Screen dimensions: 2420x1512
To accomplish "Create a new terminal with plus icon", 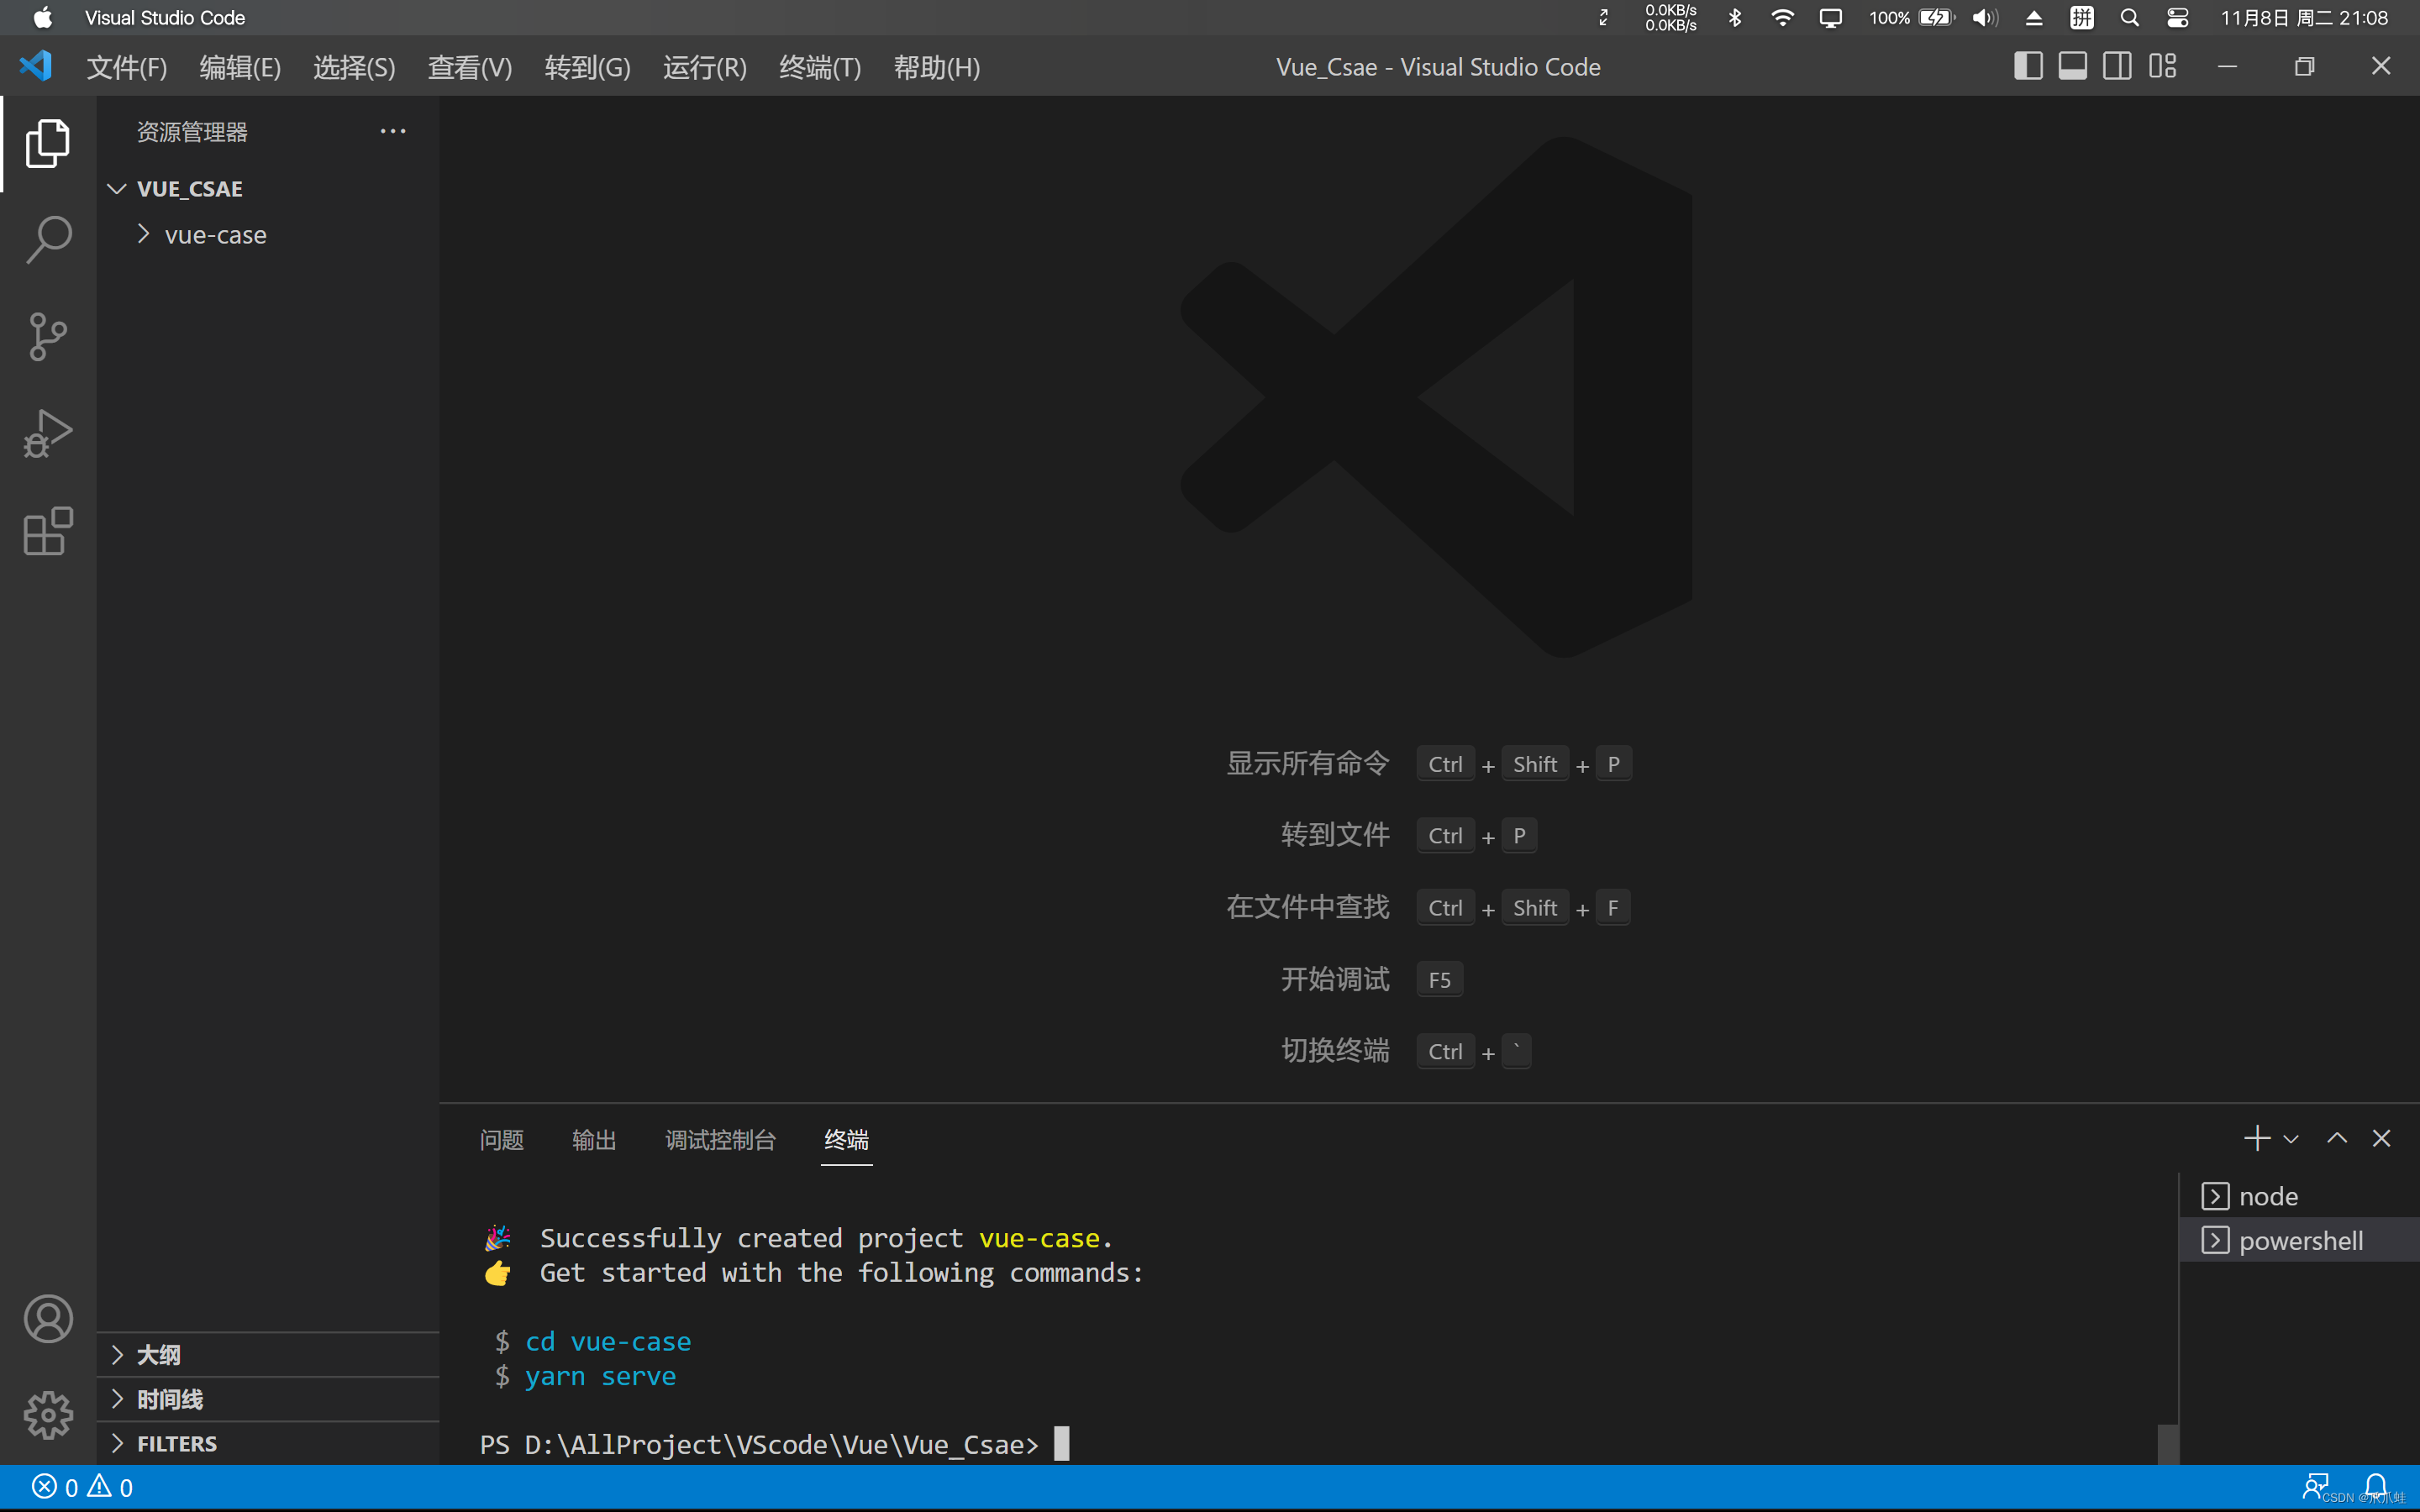I will [x=2256, y=1138].
